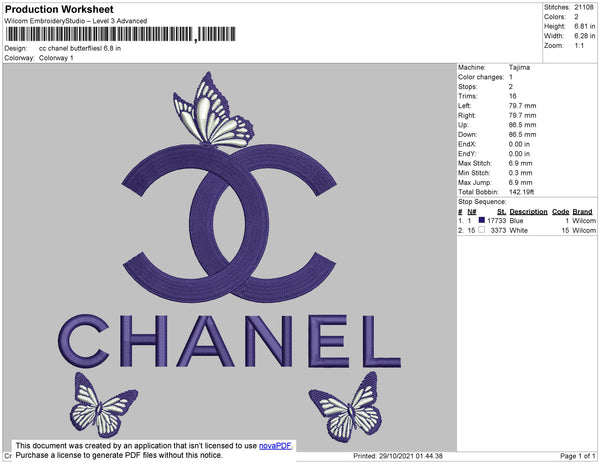Click the Max Stitch value 6.9 mm
This screenshot has height=464, width=600.
(x=520, y=163)
